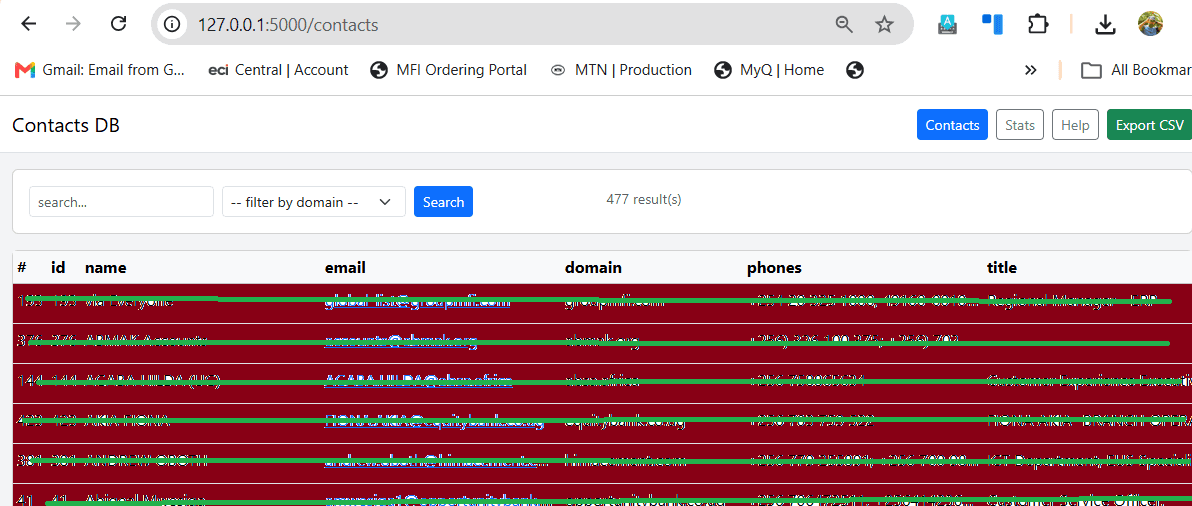This screenshot has width=1192, height=506.
Task: Open the All Bookmarks folder
Action: [1136, 71]
